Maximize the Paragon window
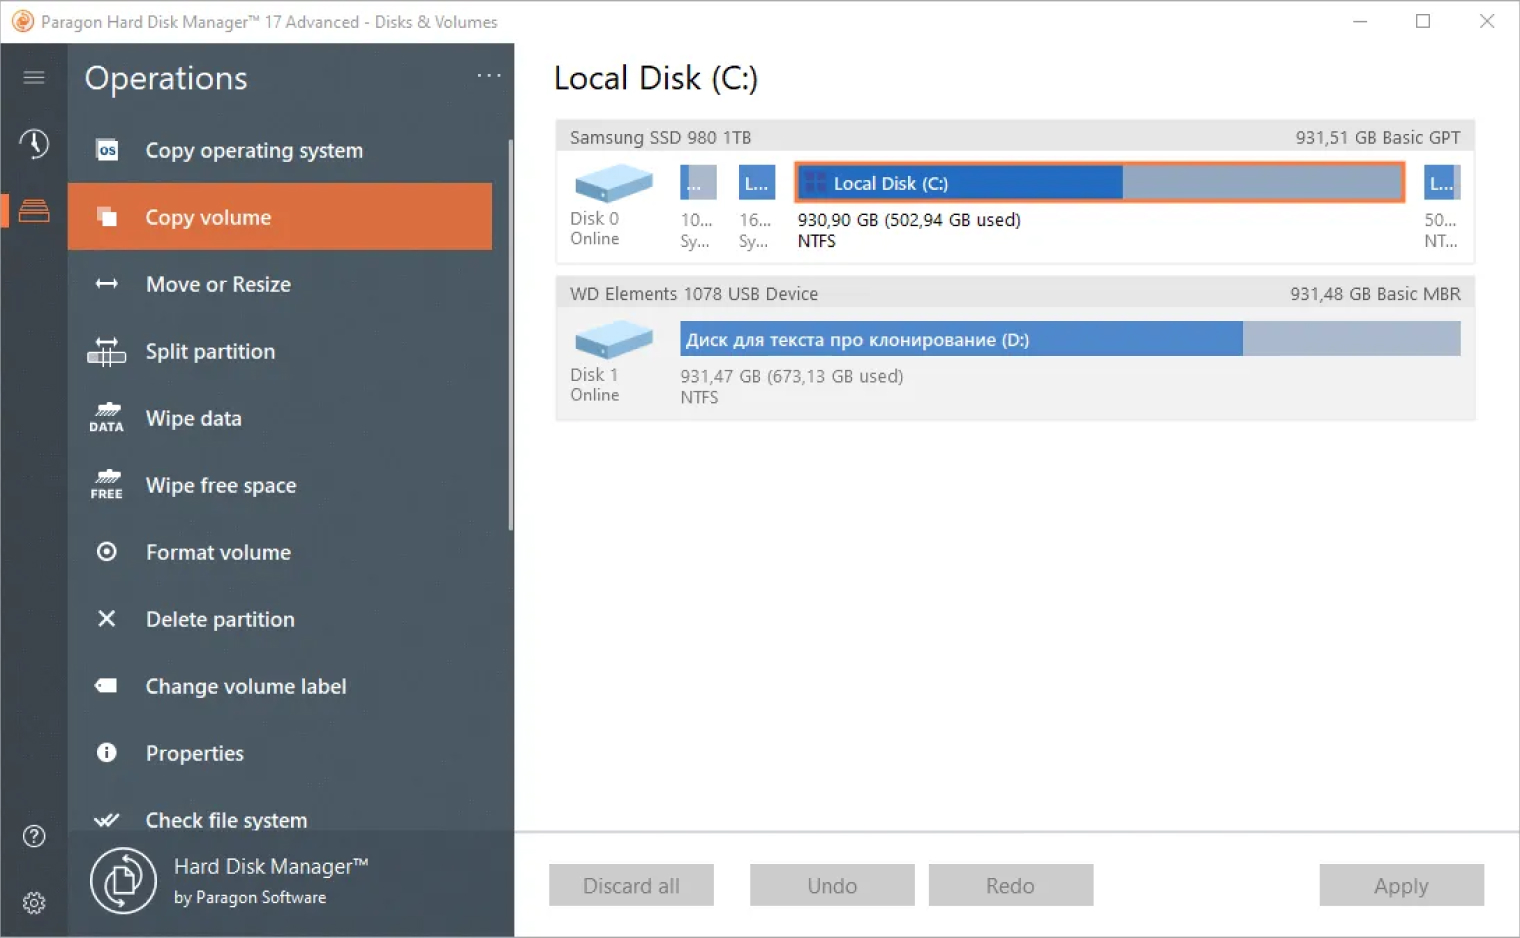 coord(1423,21)
